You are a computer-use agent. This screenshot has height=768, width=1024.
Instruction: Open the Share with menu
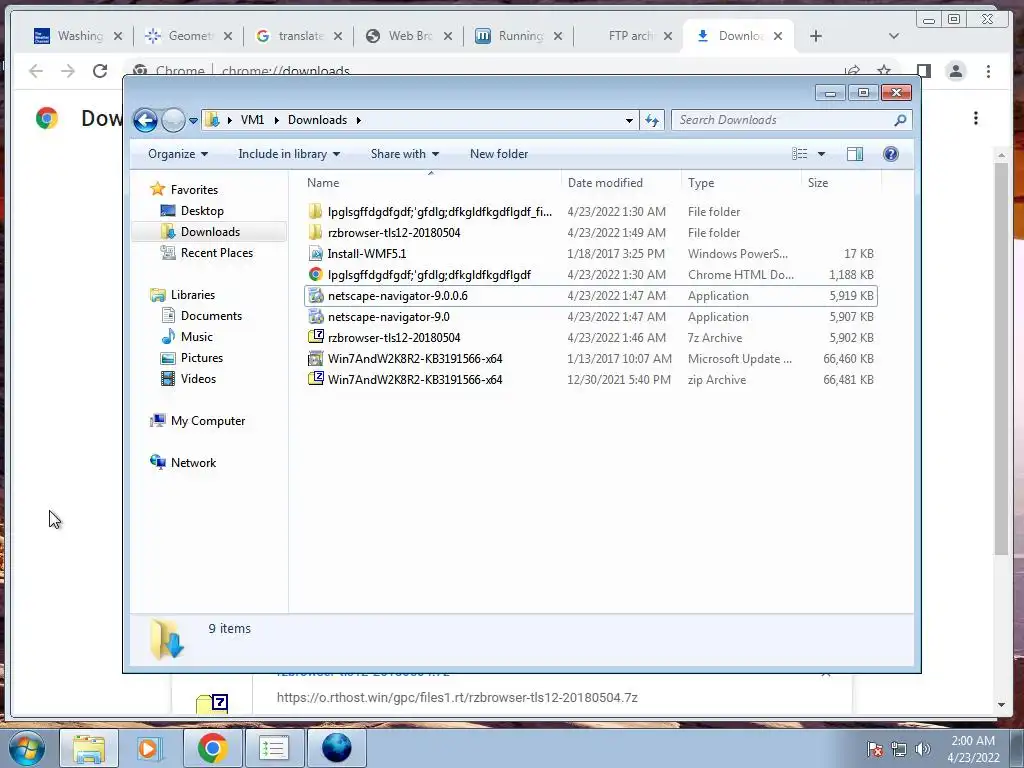tap(404, 154)
